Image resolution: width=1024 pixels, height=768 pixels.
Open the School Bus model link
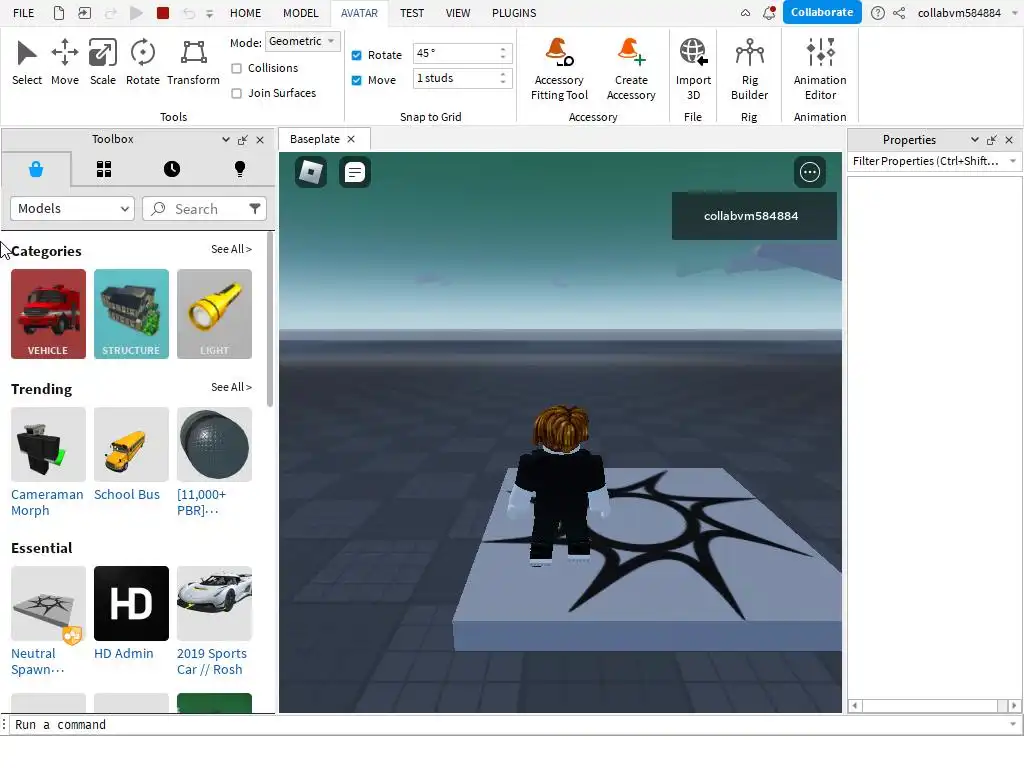[x=127, y=494]
